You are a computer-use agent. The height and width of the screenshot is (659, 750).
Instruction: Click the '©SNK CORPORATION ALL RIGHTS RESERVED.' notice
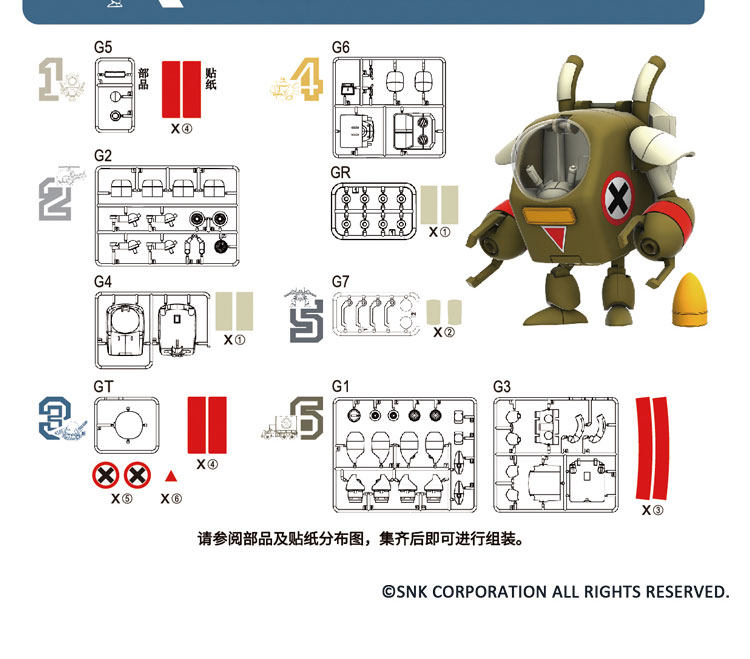555,592
